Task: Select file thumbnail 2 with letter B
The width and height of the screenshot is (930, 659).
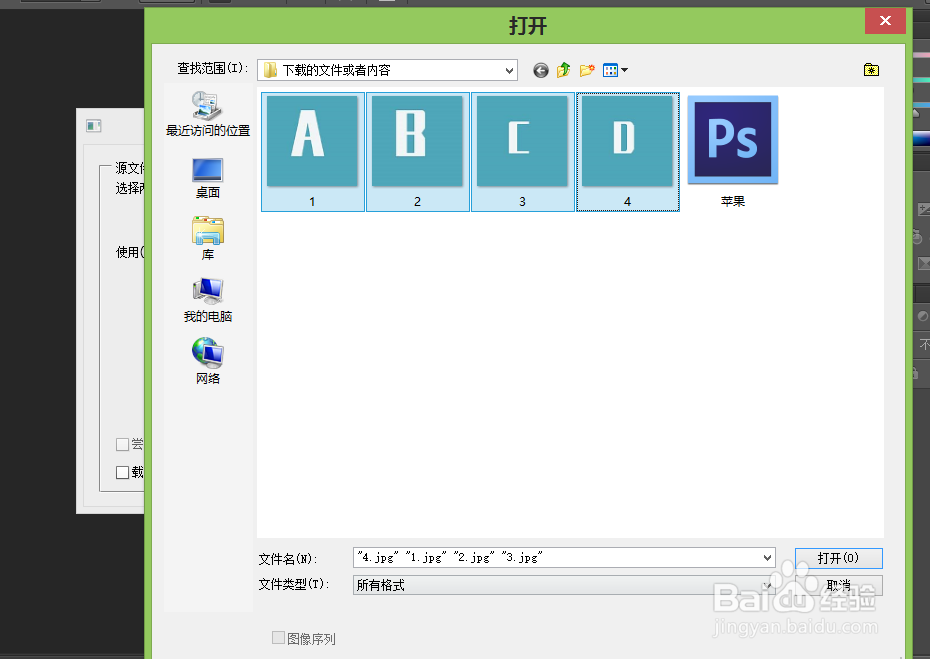Action: pos(418,152)
